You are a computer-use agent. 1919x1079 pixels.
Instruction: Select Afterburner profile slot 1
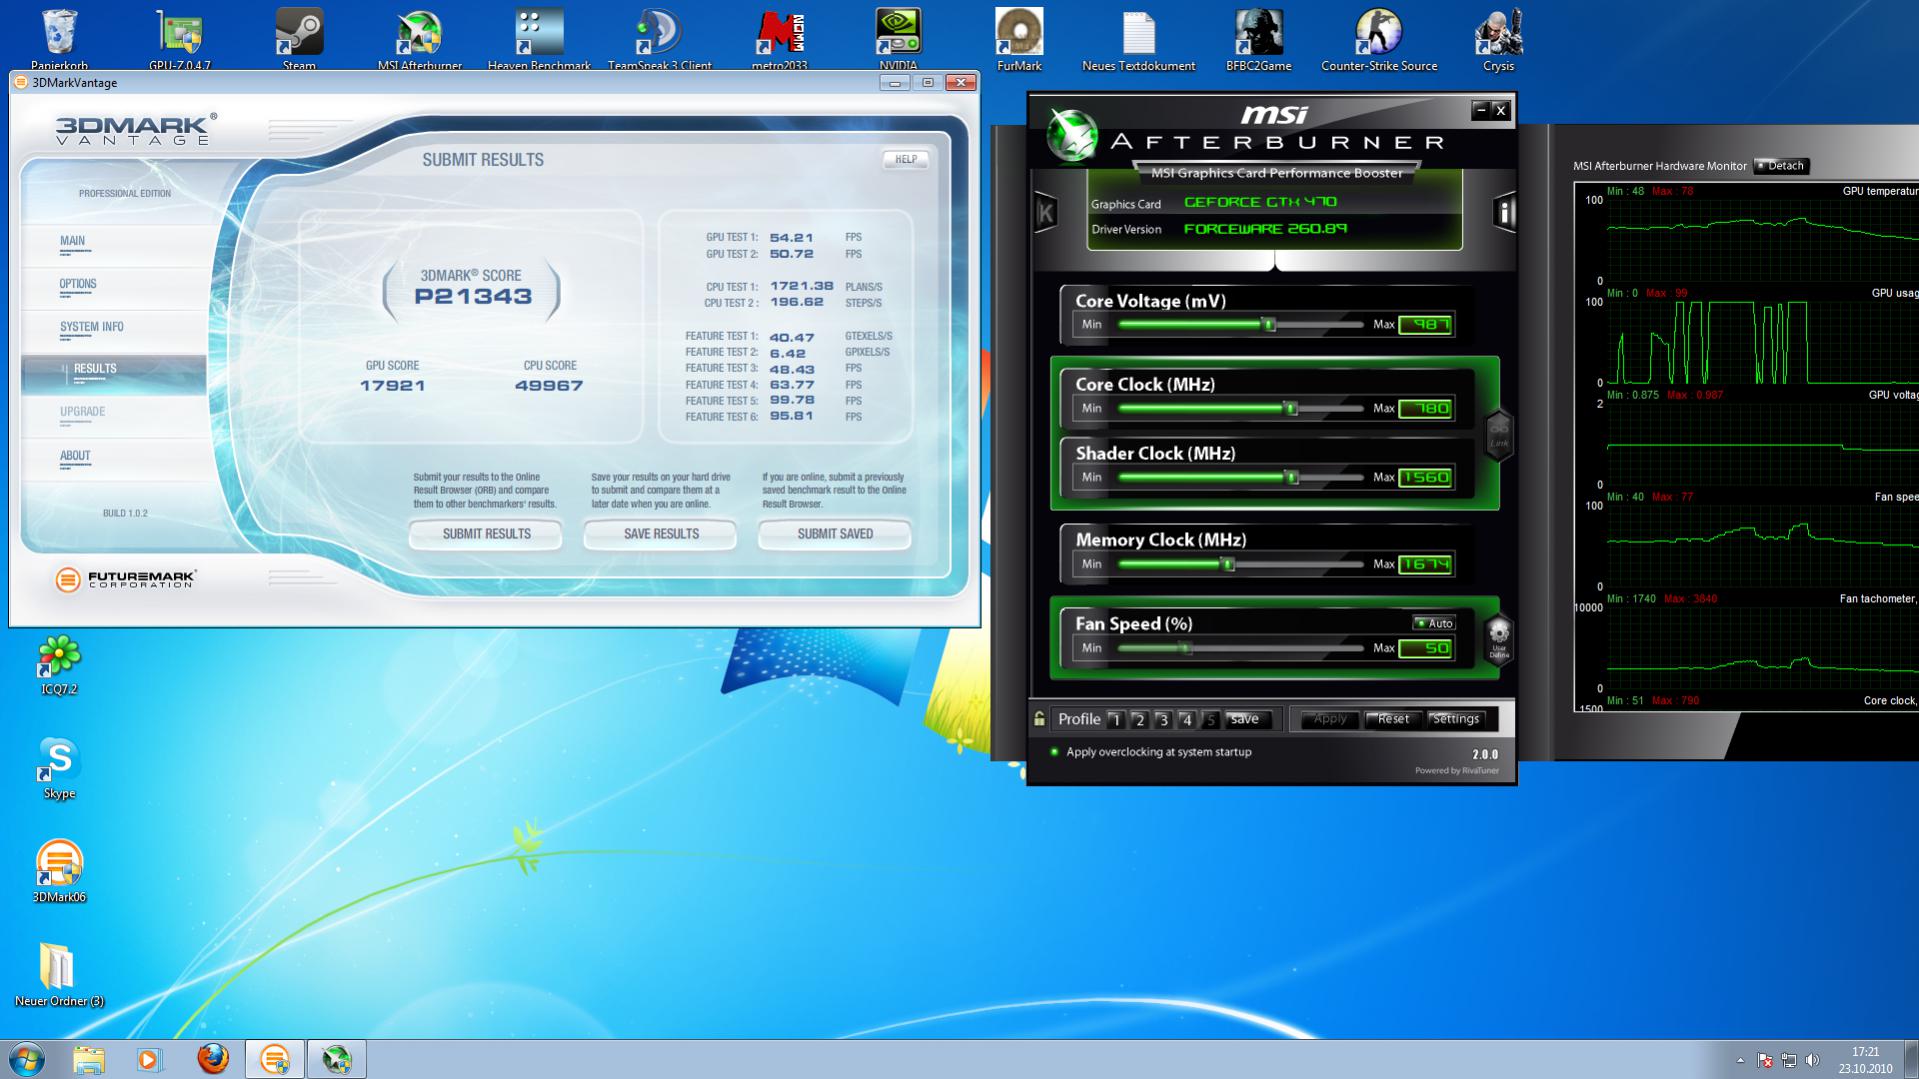[1115, 719]
